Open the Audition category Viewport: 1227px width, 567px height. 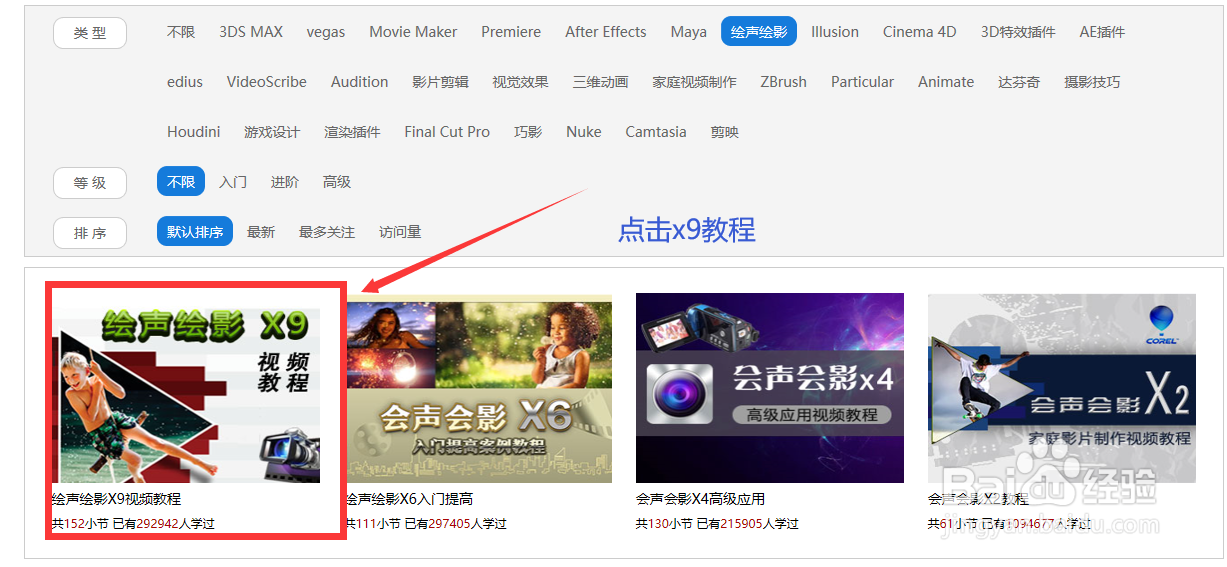pyautogui.click(x=360, y=82)
